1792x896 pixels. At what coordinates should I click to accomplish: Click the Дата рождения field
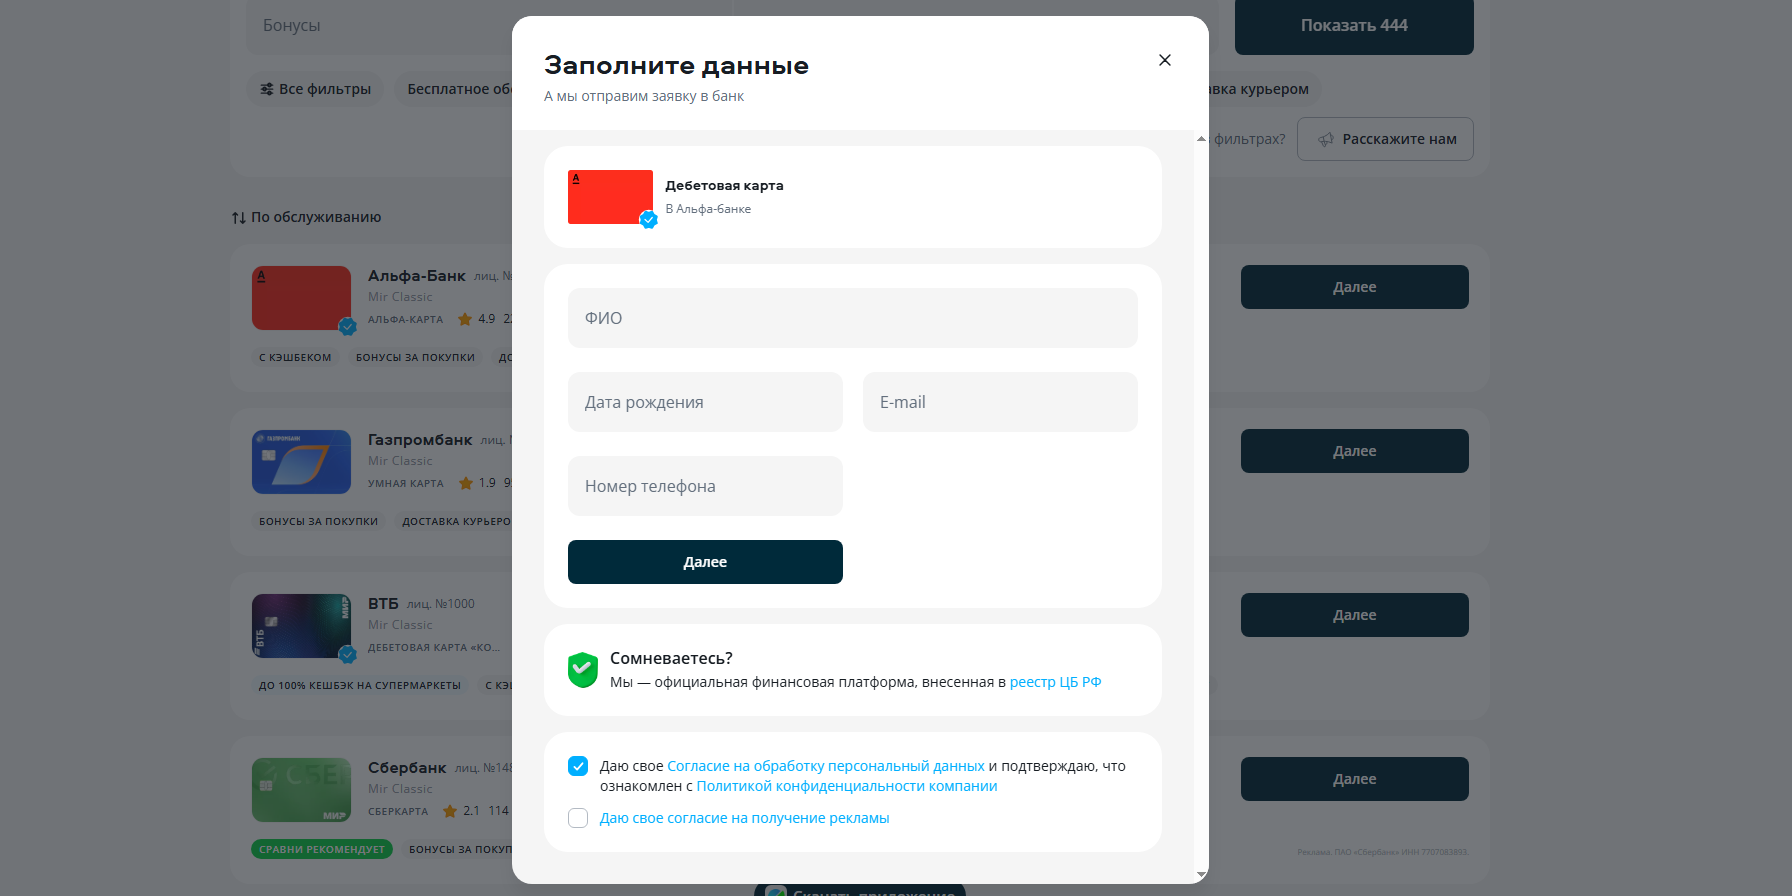(705, 402)
